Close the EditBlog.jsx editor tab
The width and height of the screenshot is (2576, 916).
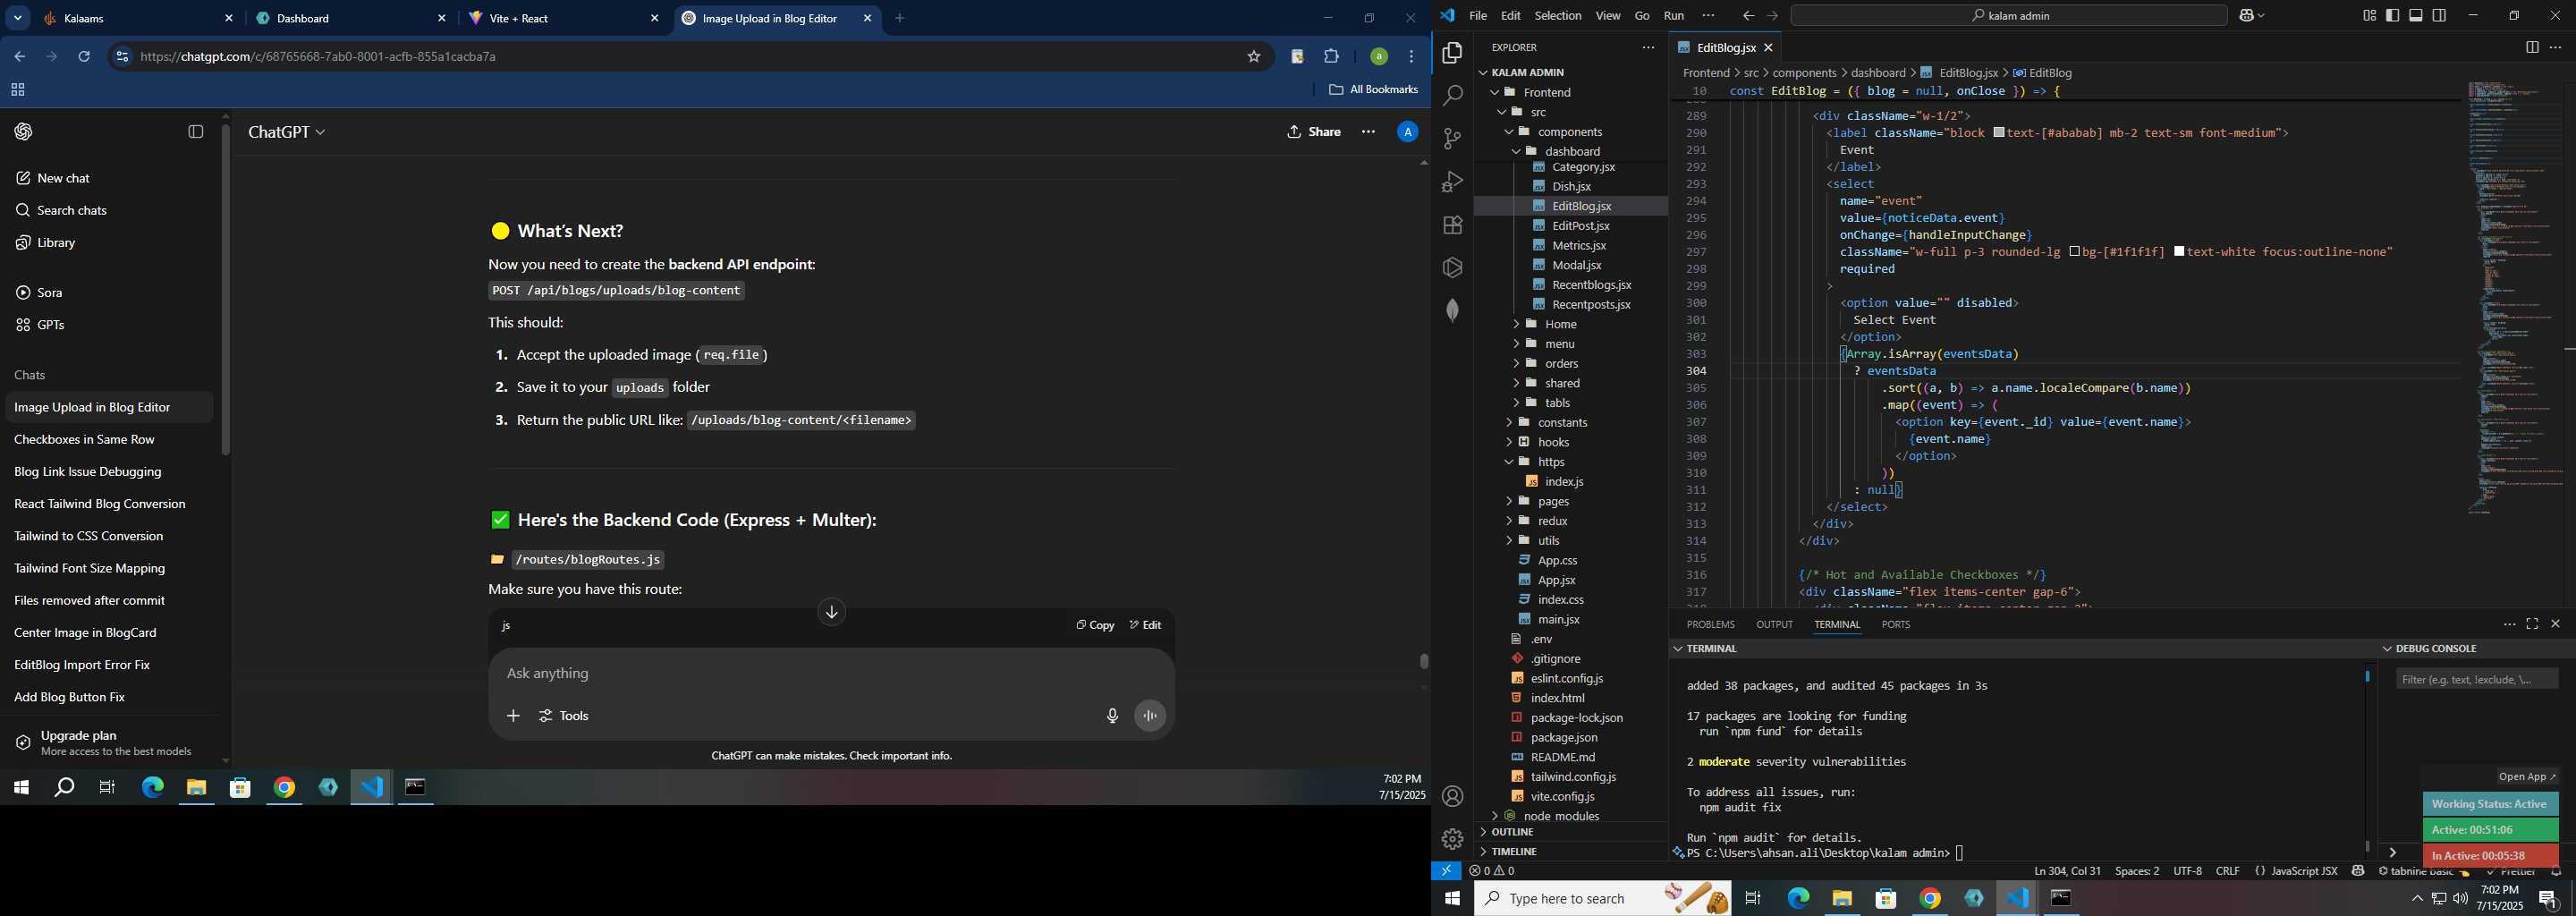[x=1768, y=48]
